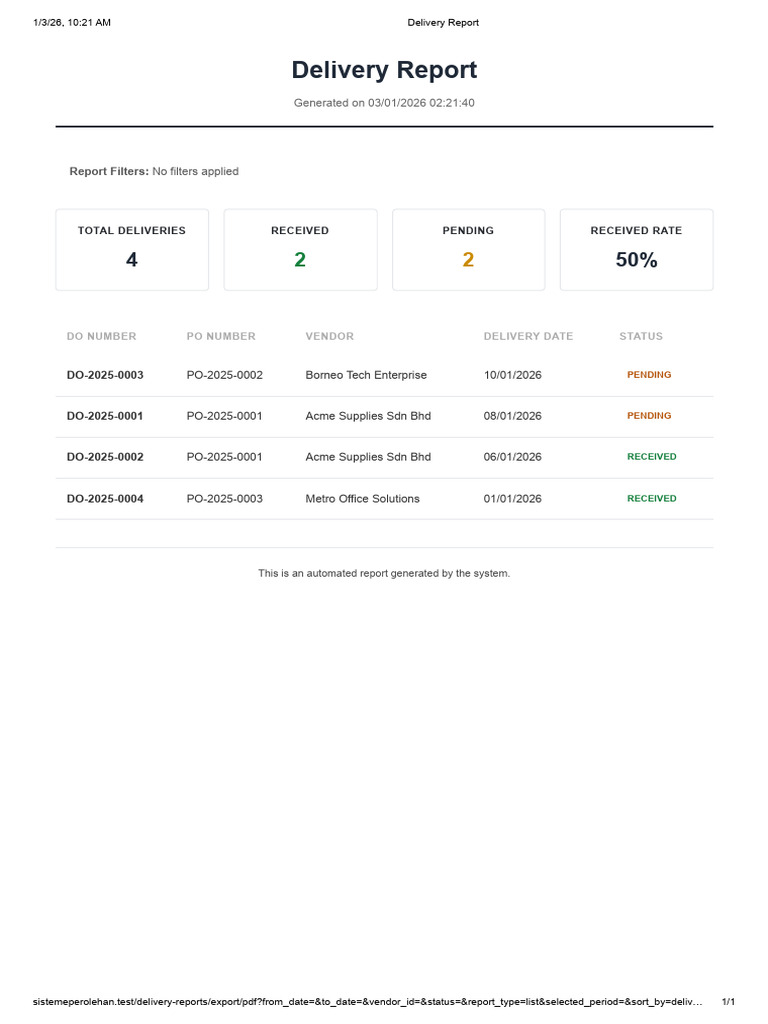Click RECEIVED status for DO-2025-0002
The height and width of the screenshot is (1024, 768).
click(652, 456)
